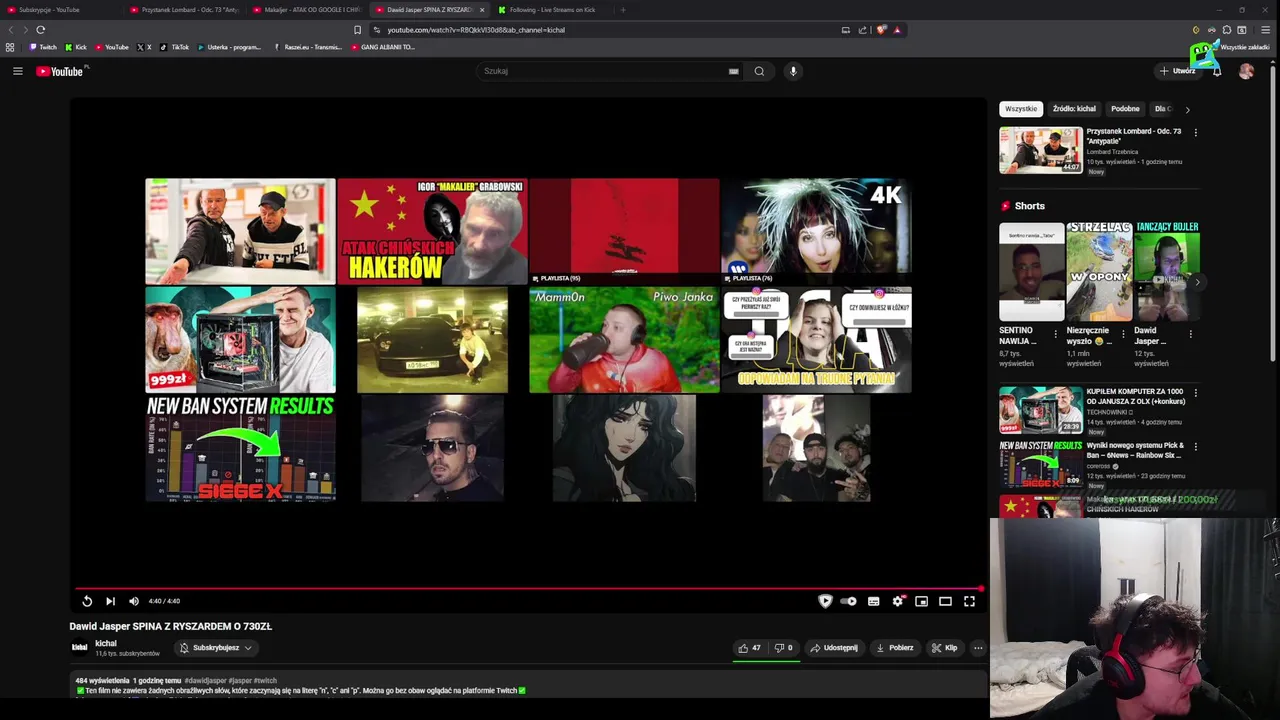
Task: Open the TikTok bookmark
Action: point(174,47)
